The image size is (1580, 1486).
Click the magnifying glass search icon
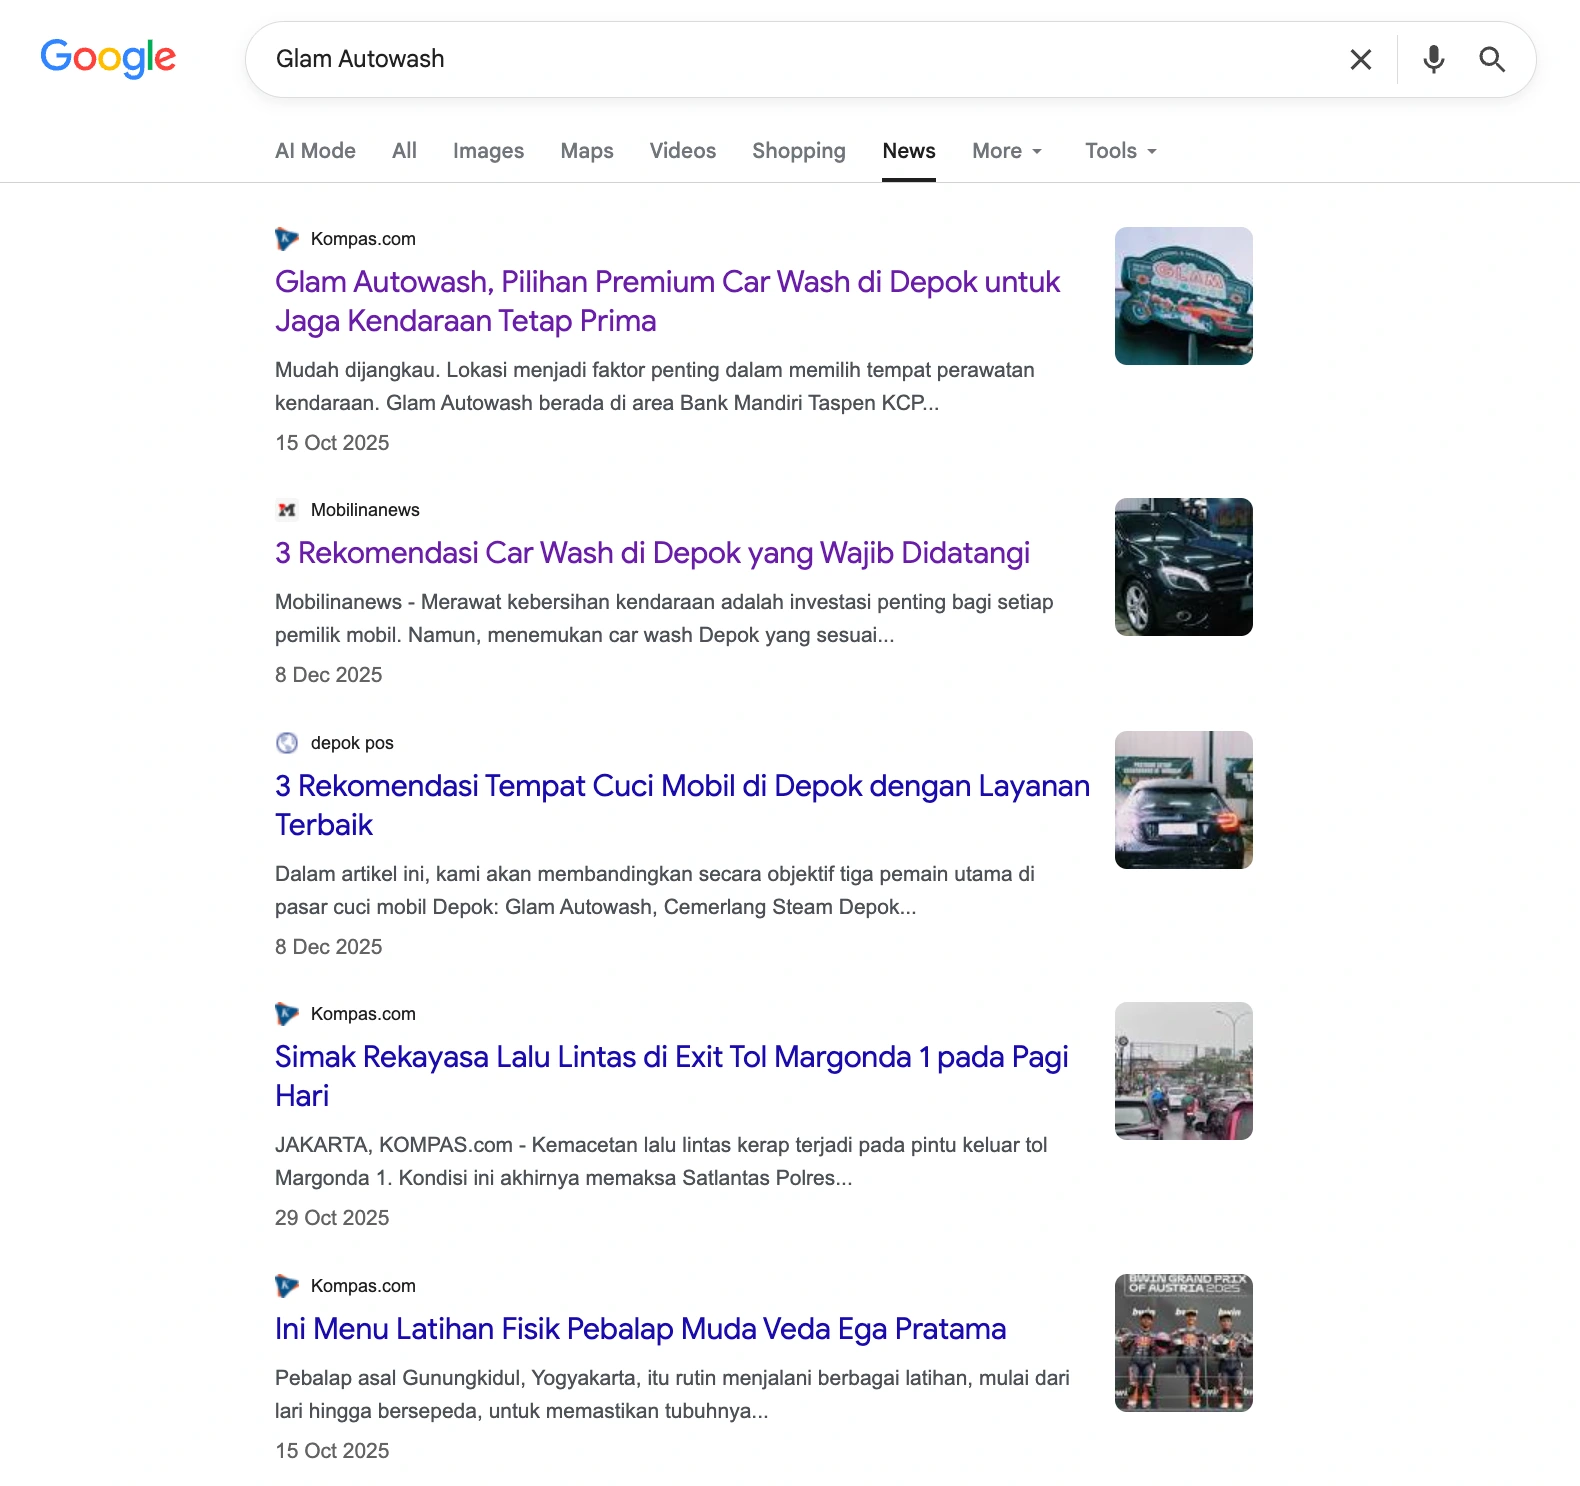(1491, 60)
